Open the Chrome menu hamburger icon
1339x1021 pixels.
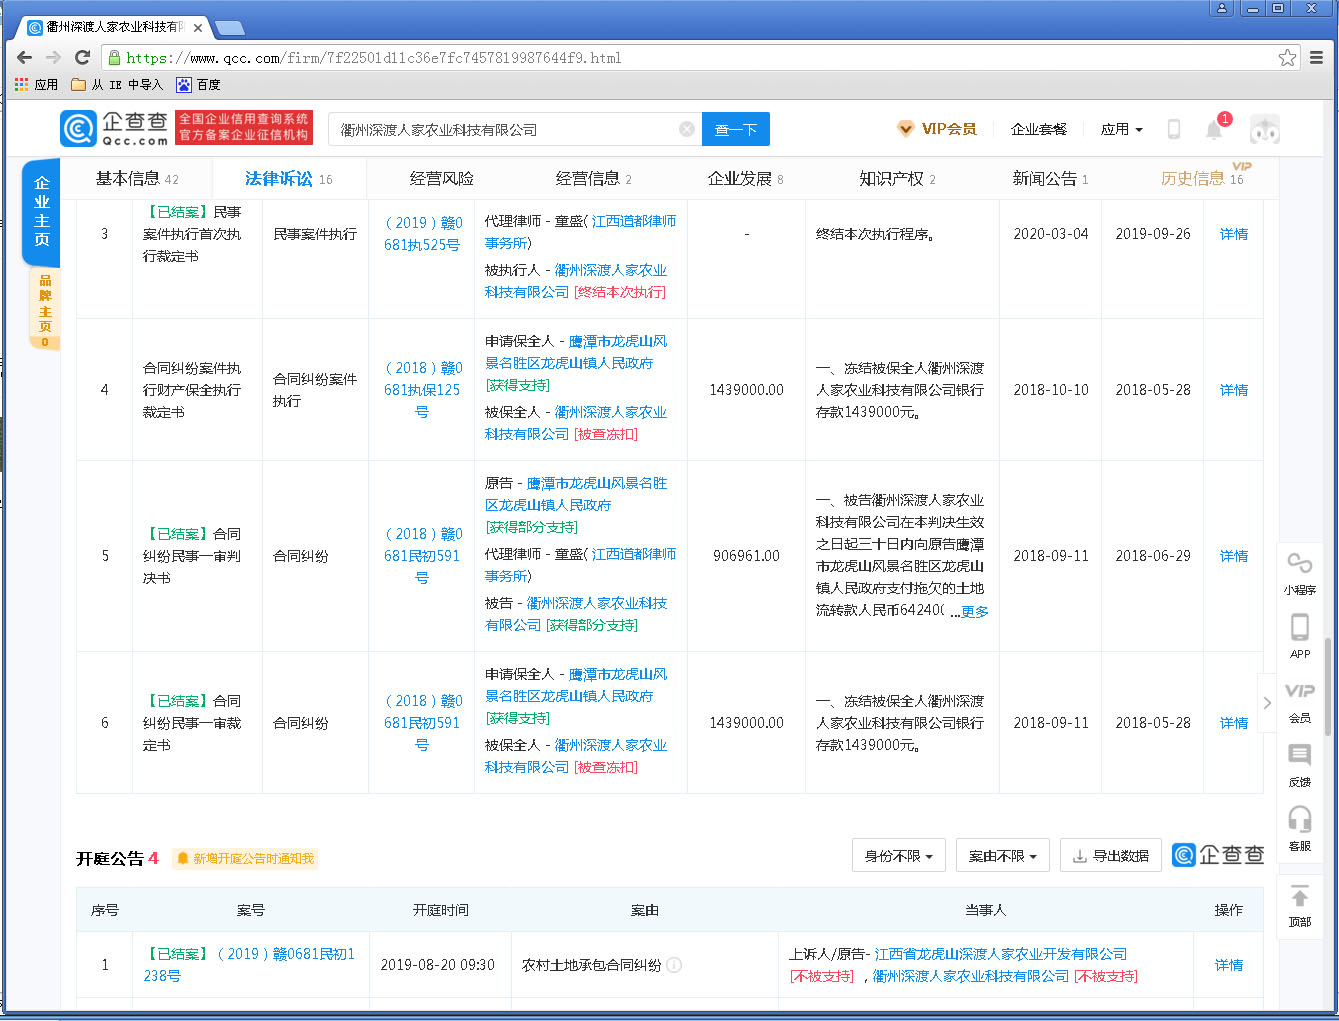[1317, 58]
